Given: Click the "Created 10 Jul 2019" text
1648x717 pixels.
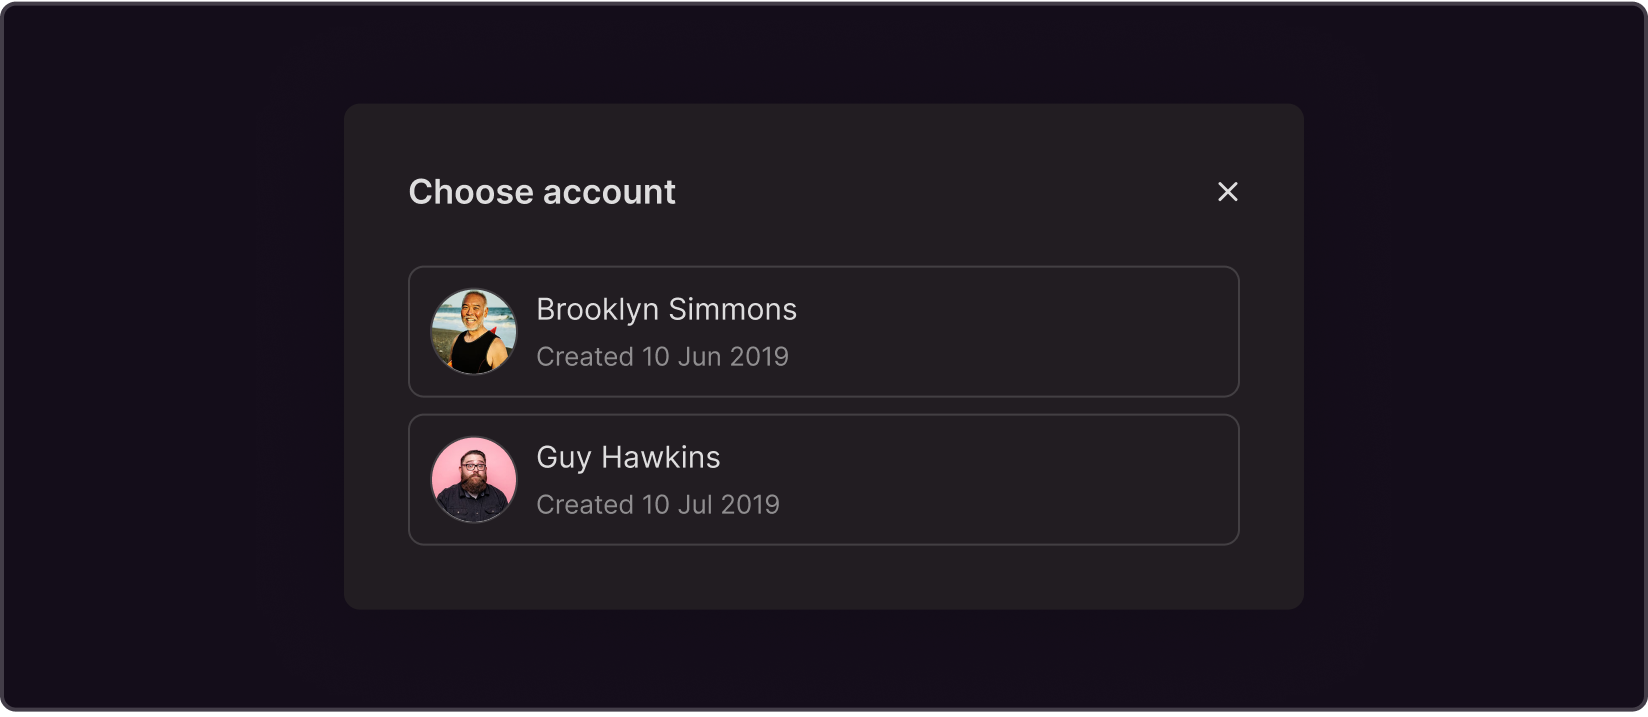Looking at the screenshot, I should tap(658, 505).
